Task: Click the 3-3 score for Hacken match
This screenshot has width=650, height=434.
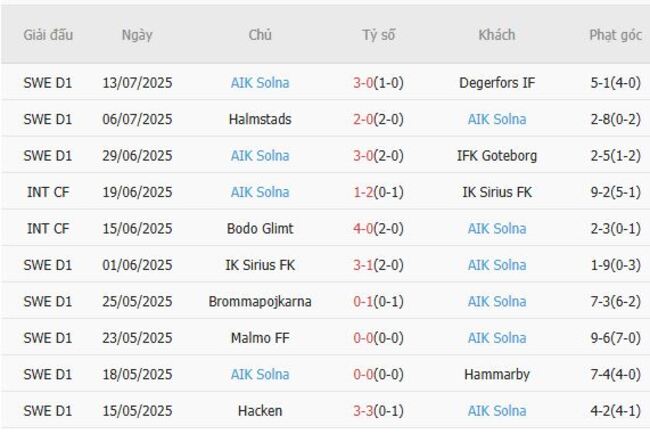Action: (x=363, y=411)
